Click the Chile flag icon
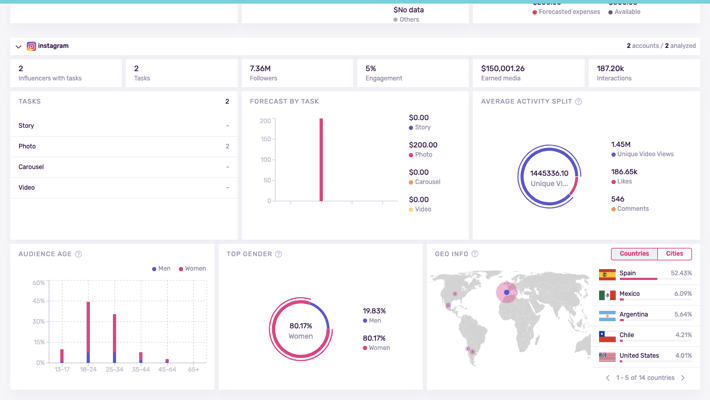Viewport: 710px width, 400px height. 607,337
